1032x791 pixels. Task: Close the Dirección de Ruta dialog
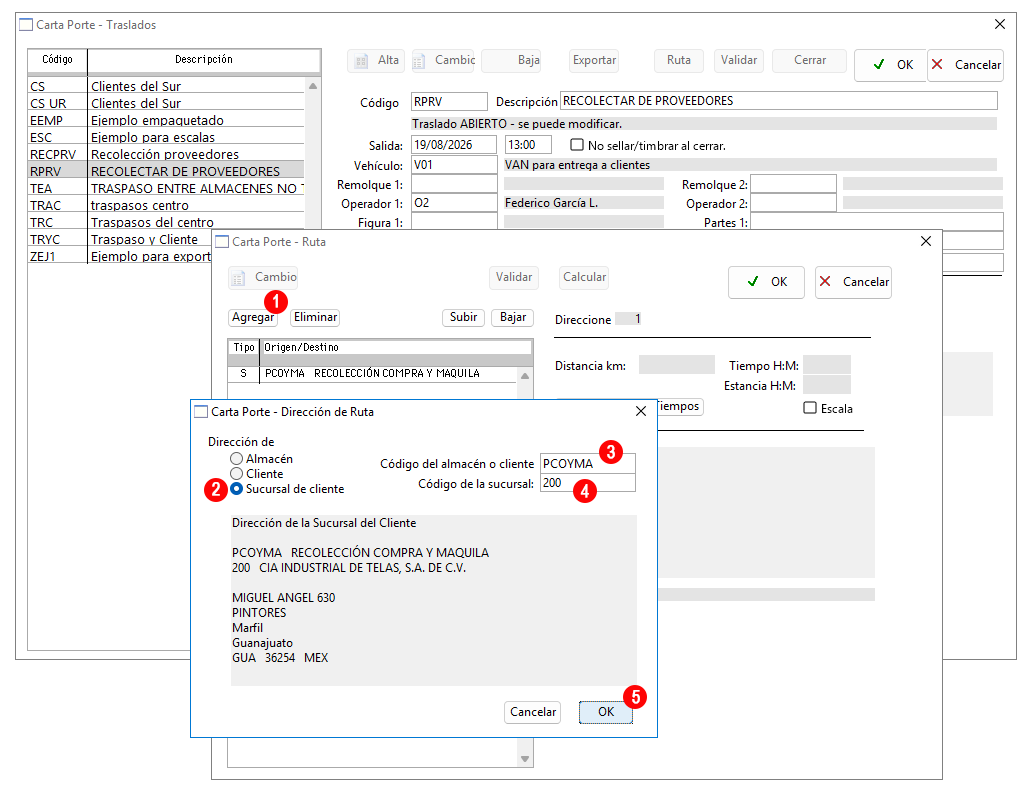pos(640,411)
